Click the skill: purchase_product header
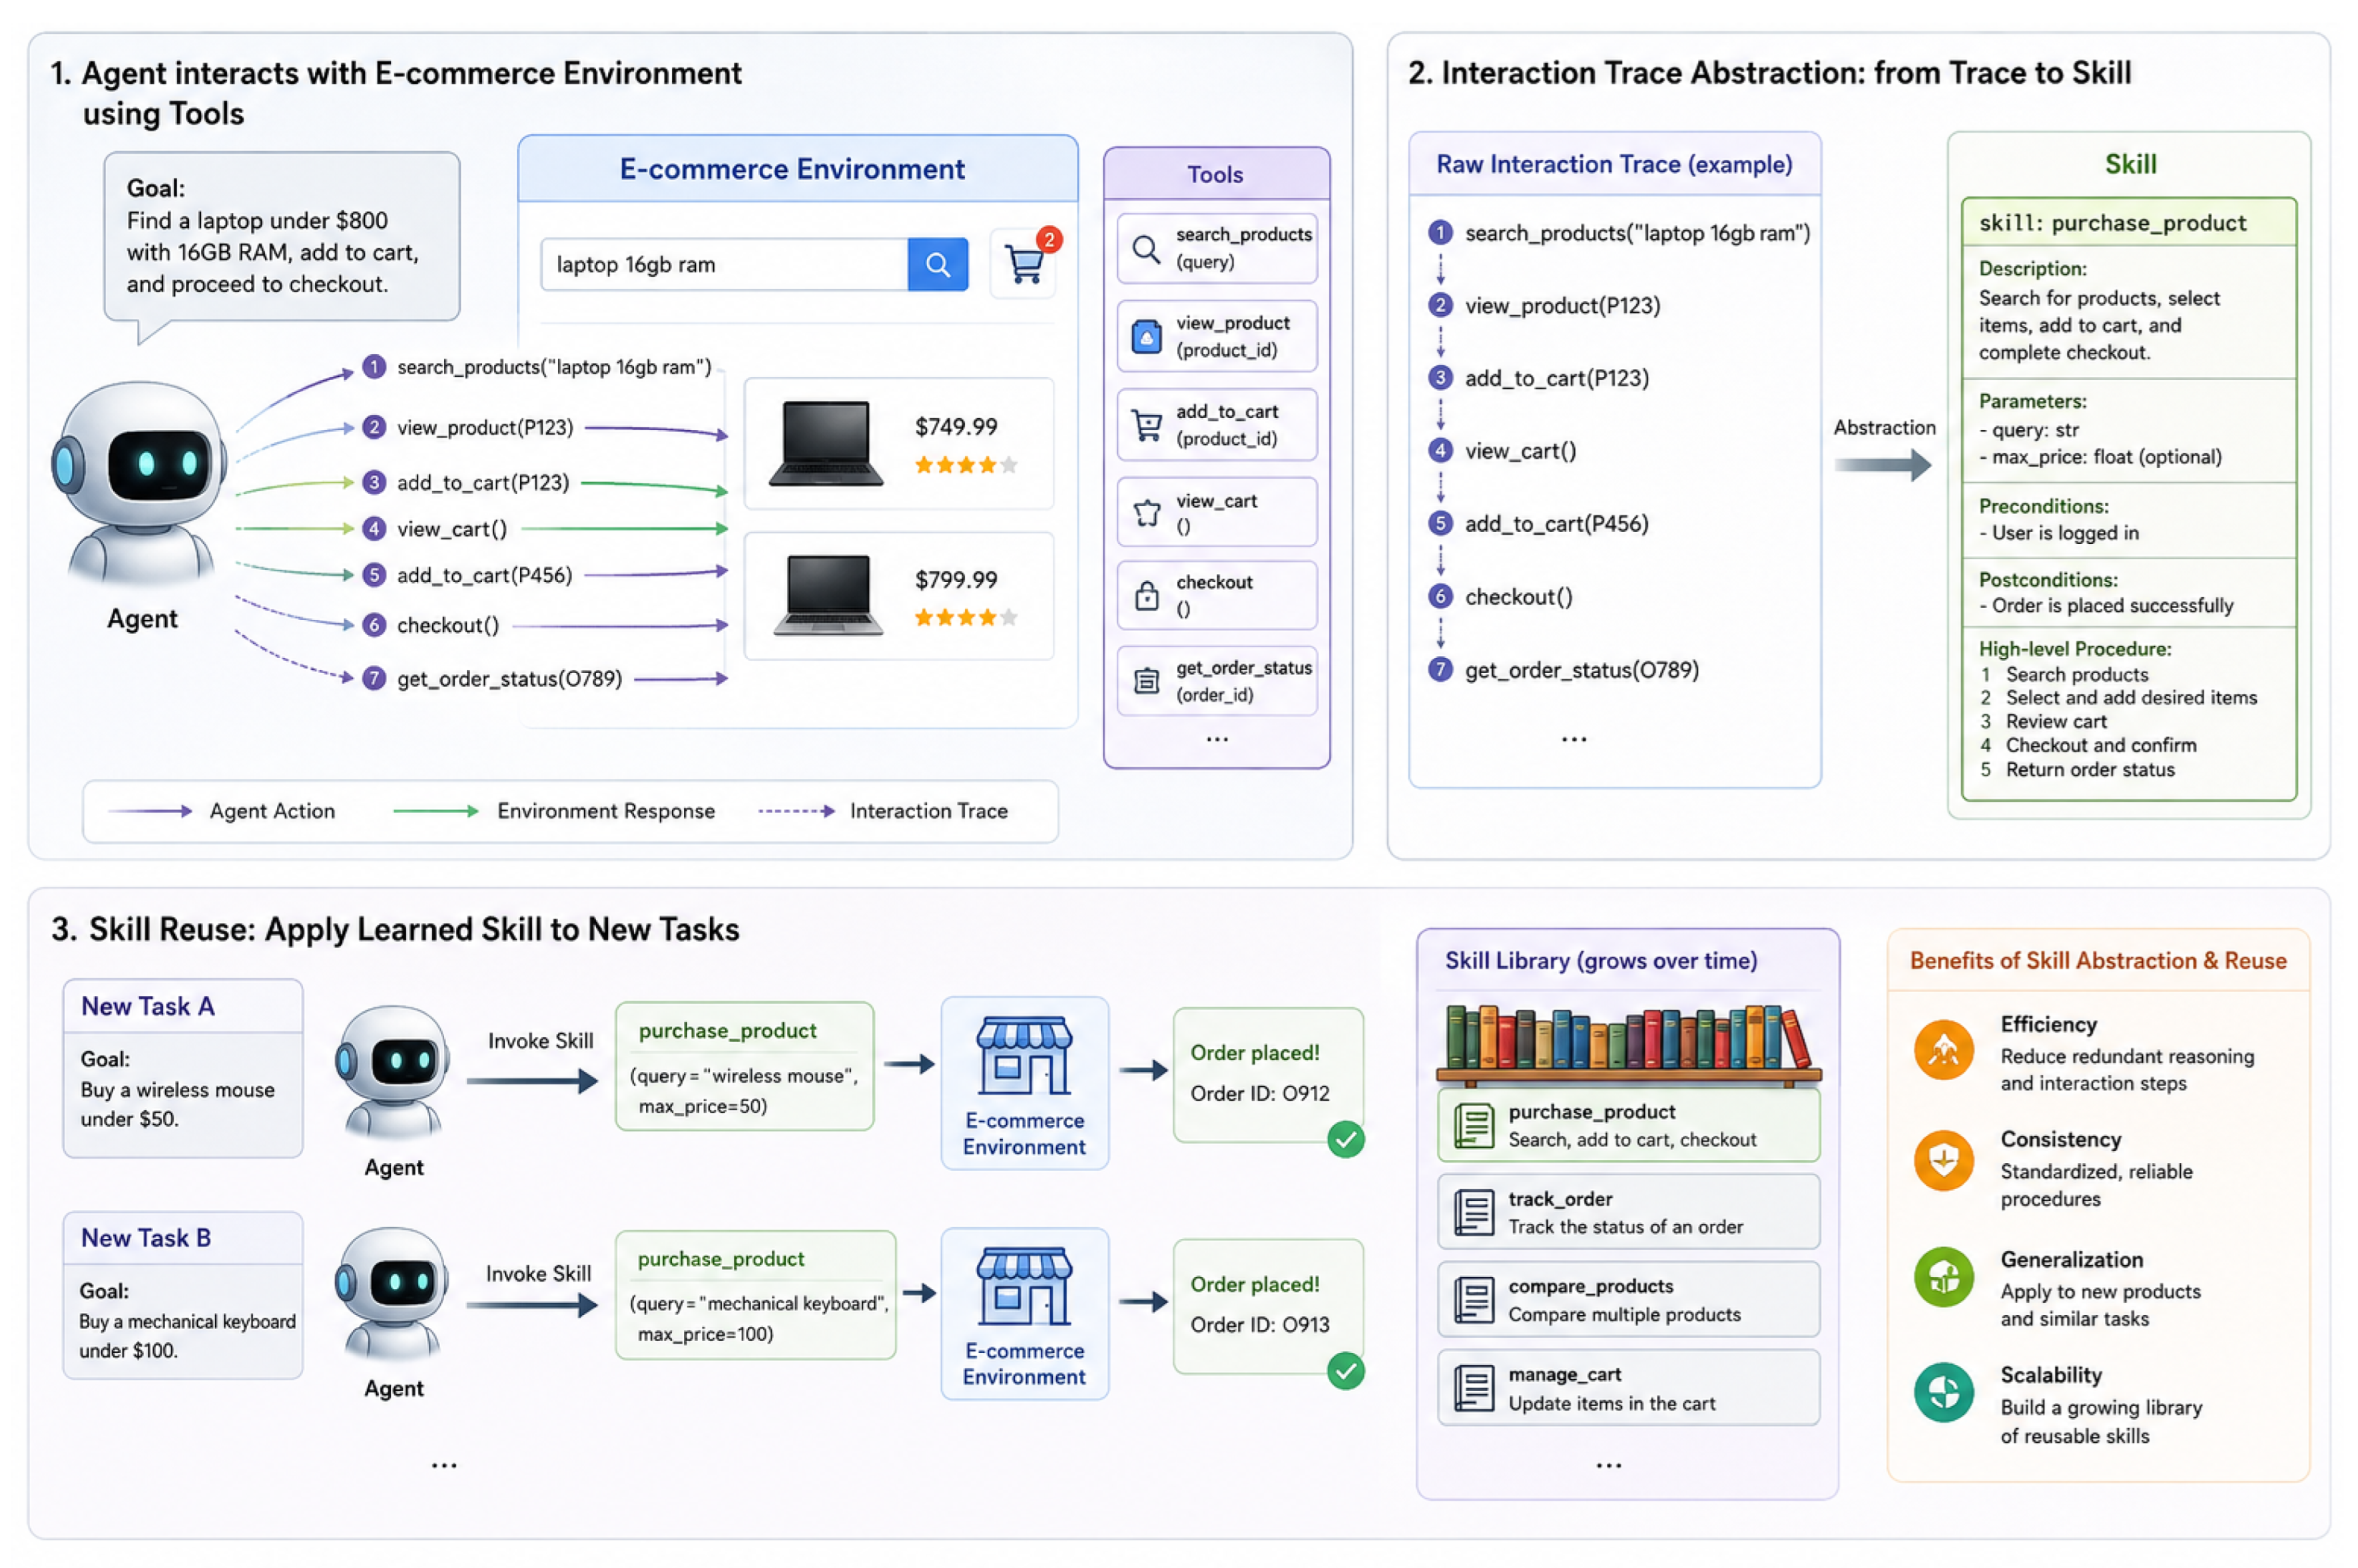The image size is (2358, 1568). pos(2128,222)
